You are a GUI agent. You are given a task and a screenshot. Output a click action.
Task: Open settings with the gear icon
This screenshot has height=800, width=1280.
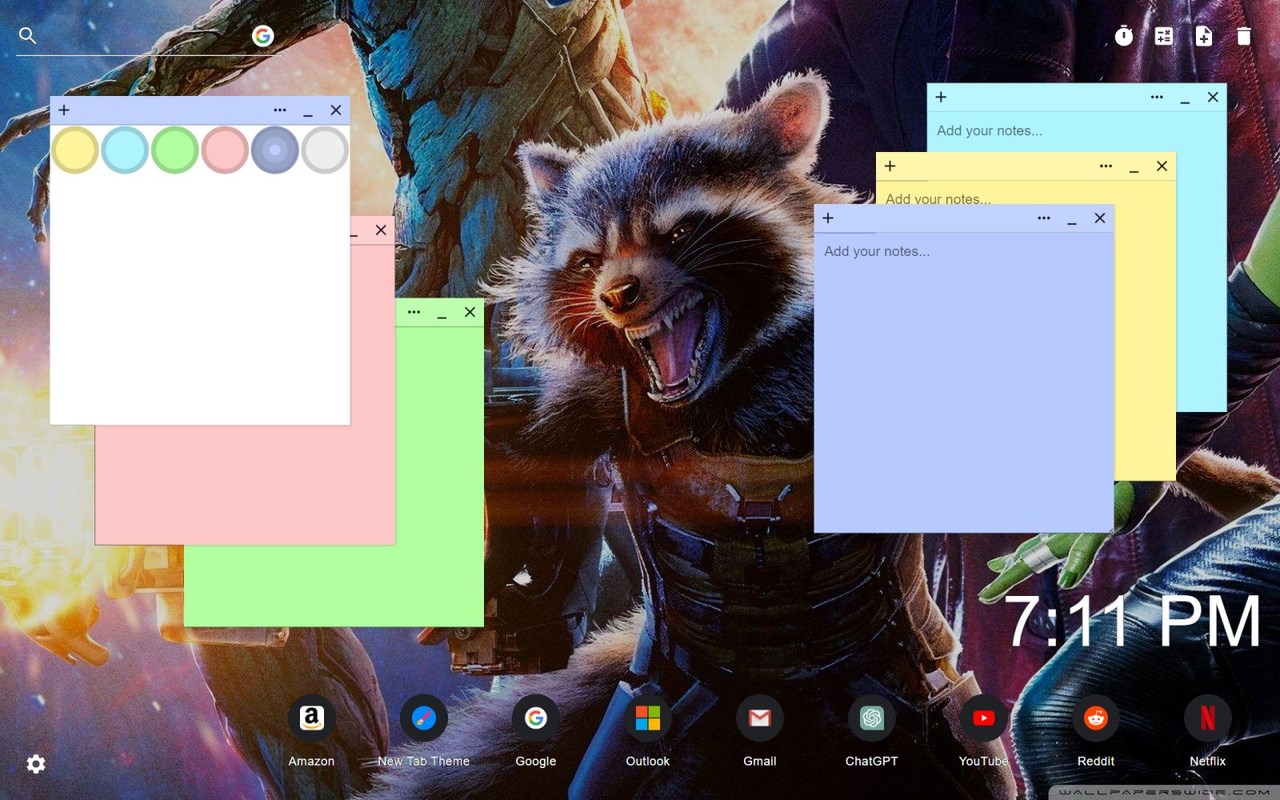[x=36, y=764]
